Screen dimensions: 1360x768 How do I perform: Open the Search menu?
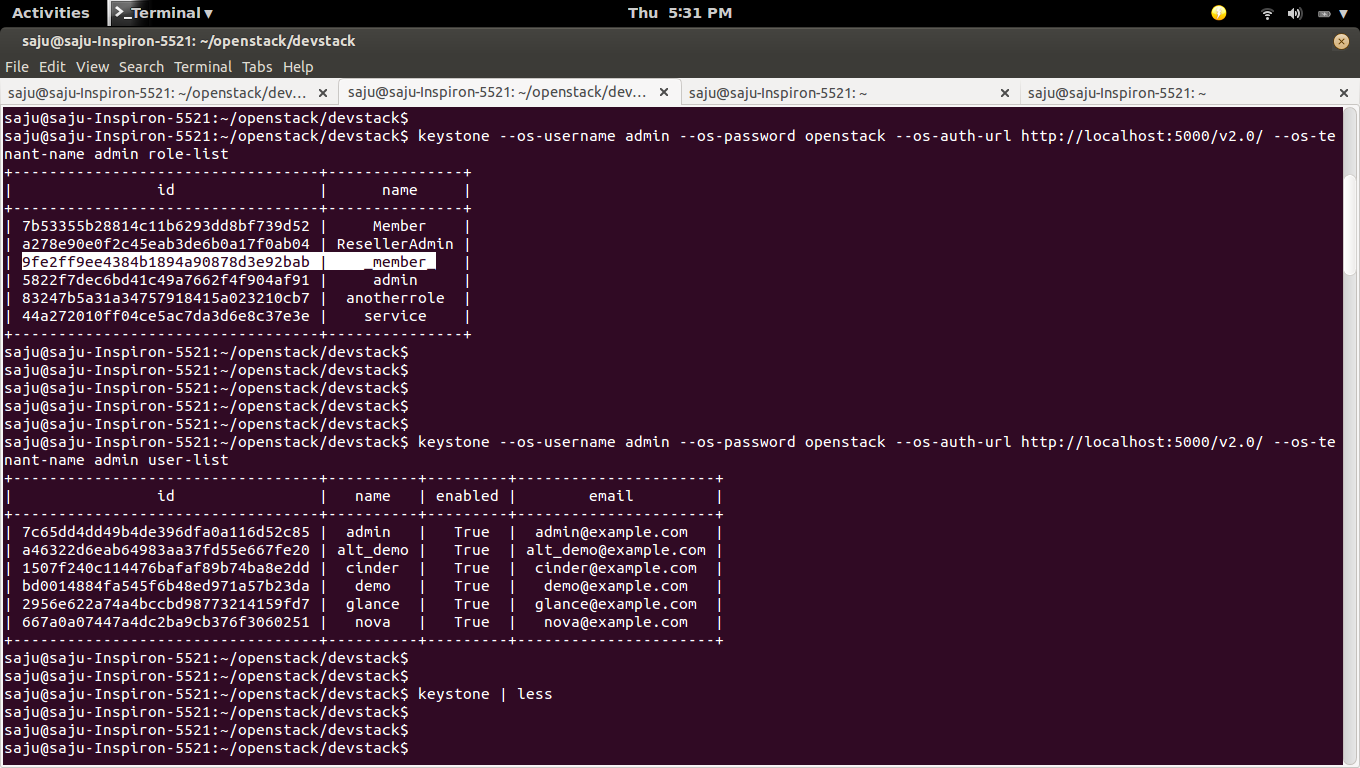tap(141, 66)
